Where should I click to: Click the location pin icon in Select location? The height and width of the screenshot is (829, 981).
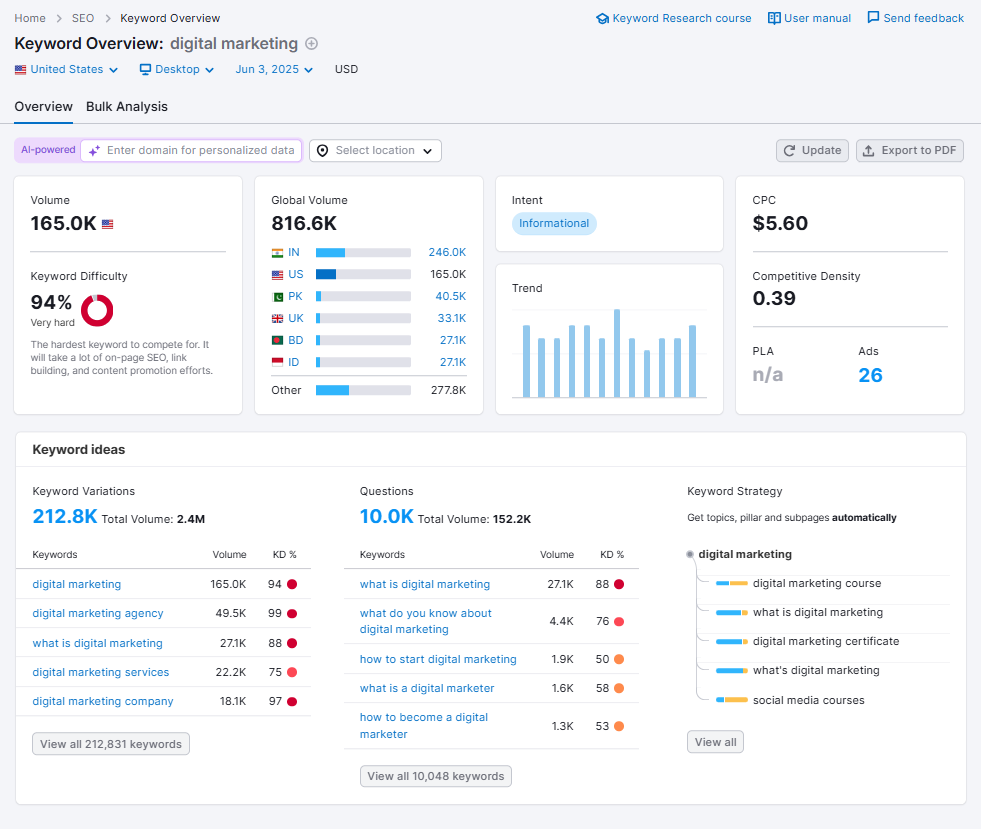(x=323, y=150)
